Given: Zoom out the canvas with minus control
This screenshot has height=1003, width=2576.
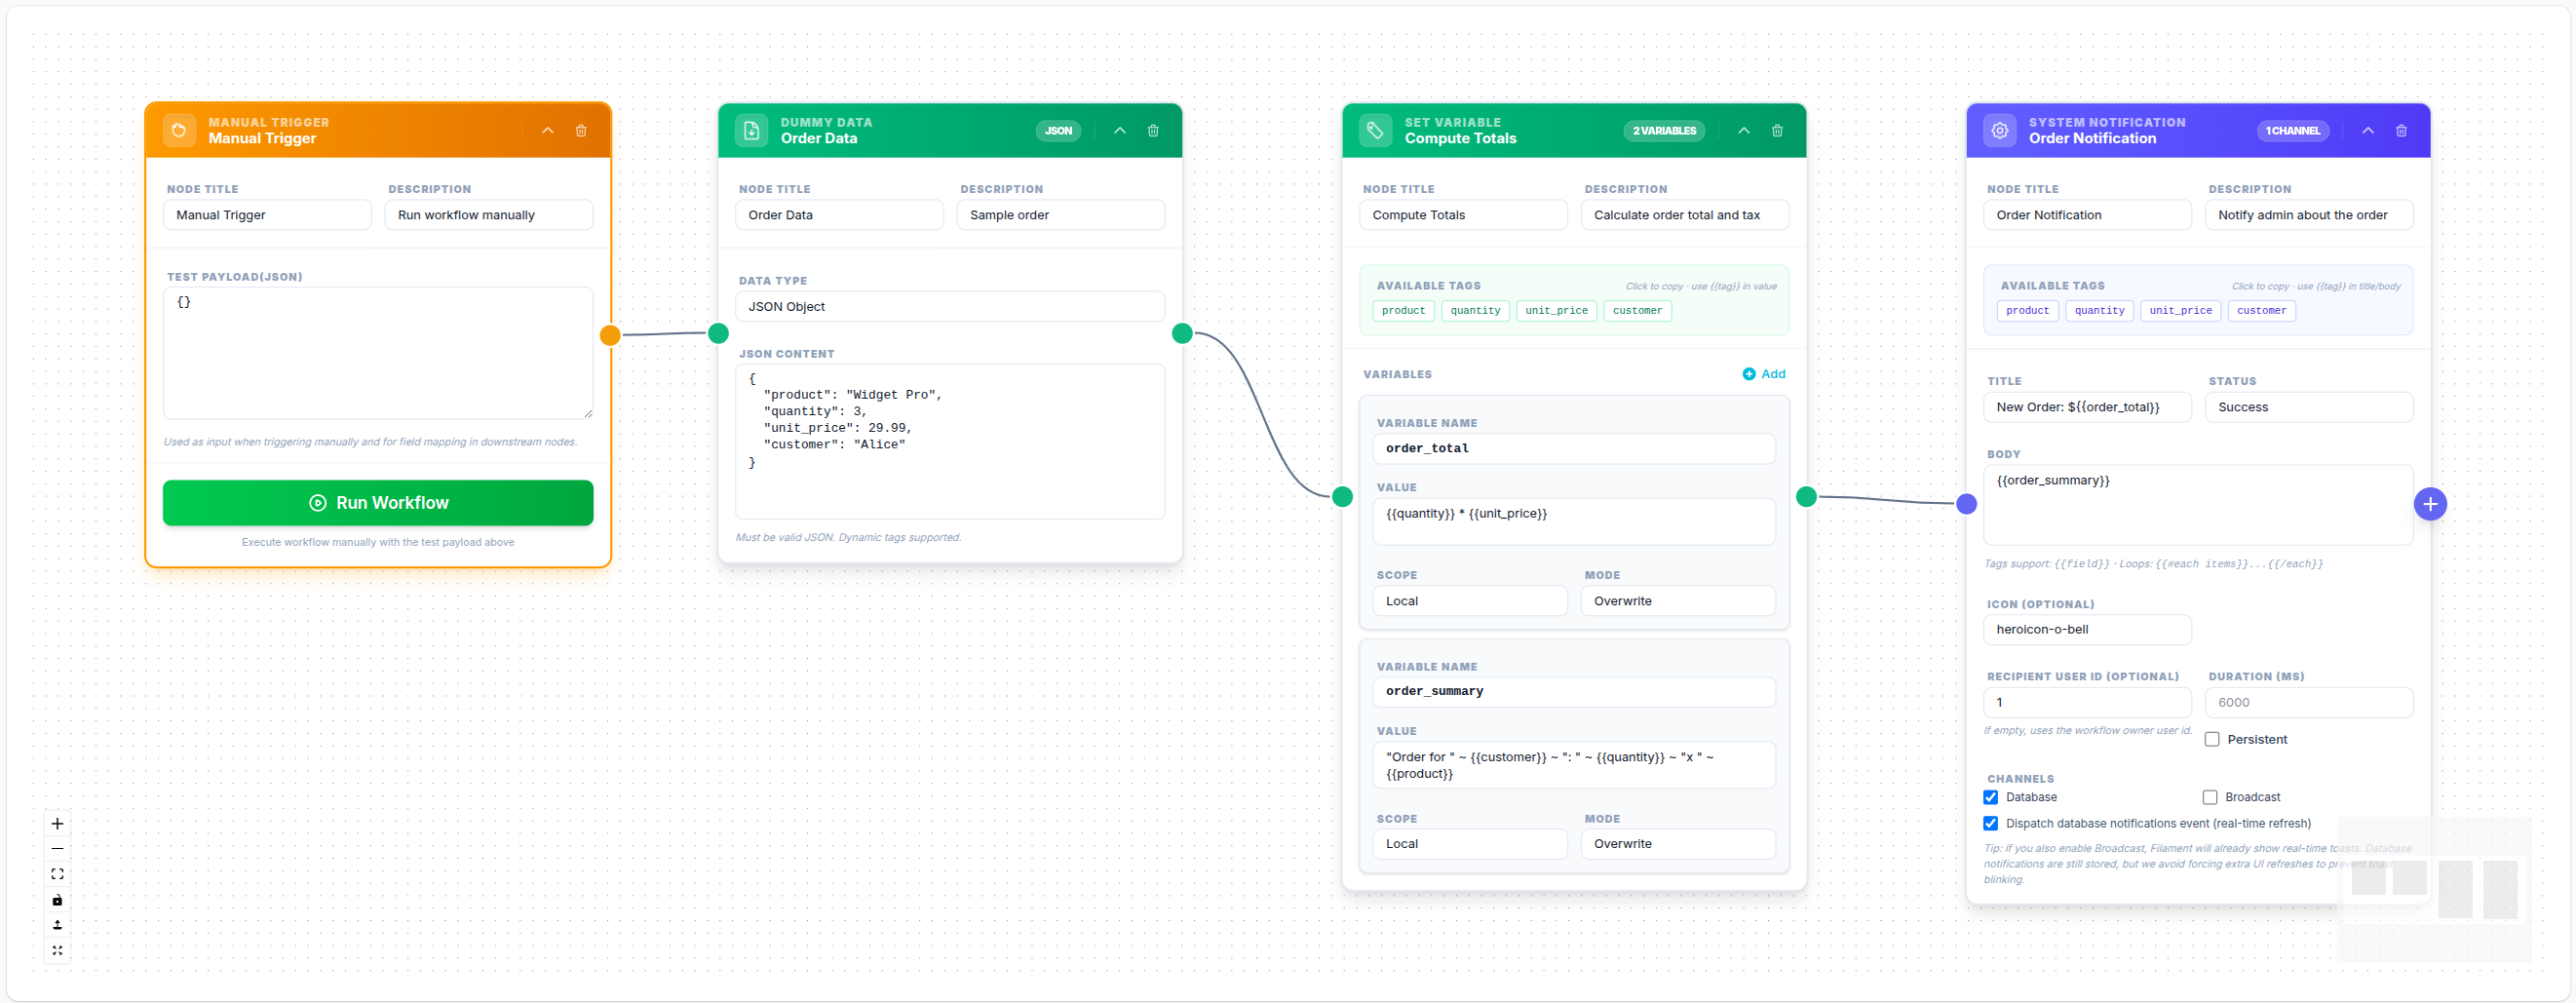Looking at the screenshot, I should point(57,849).
